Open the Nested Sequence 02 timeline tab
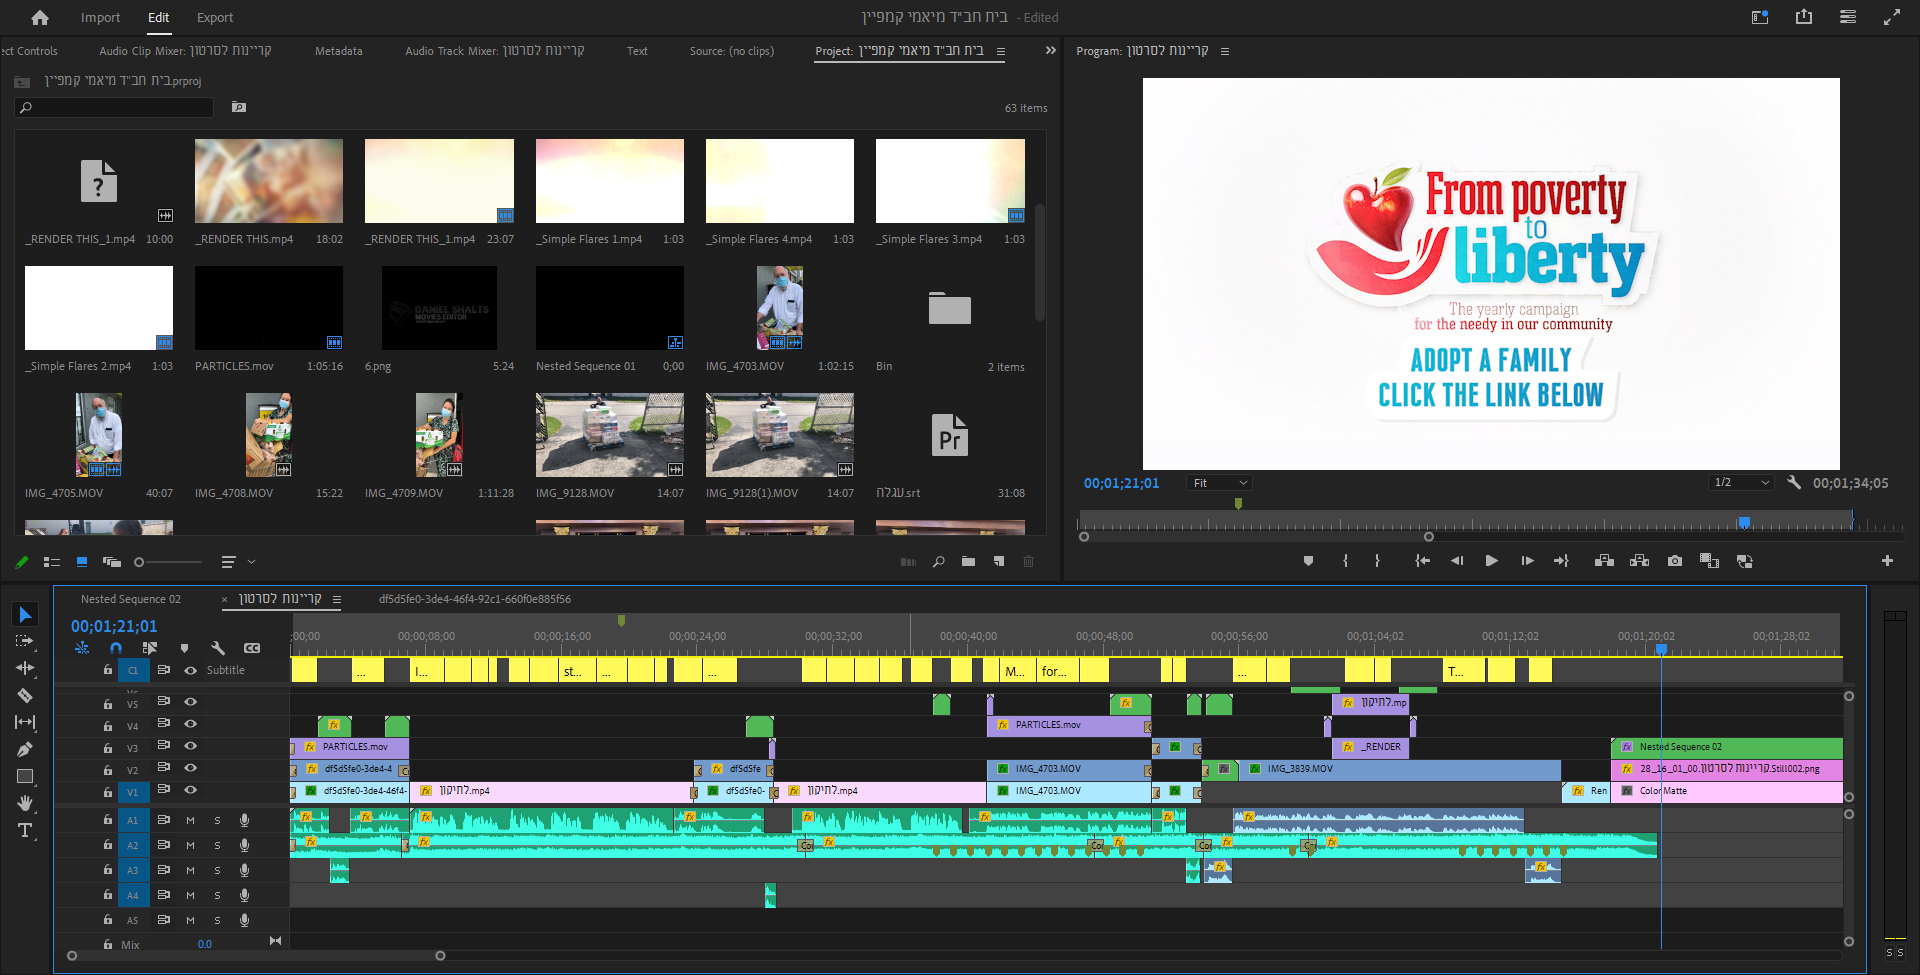The image size is (1920, 975). pos(131,599)
